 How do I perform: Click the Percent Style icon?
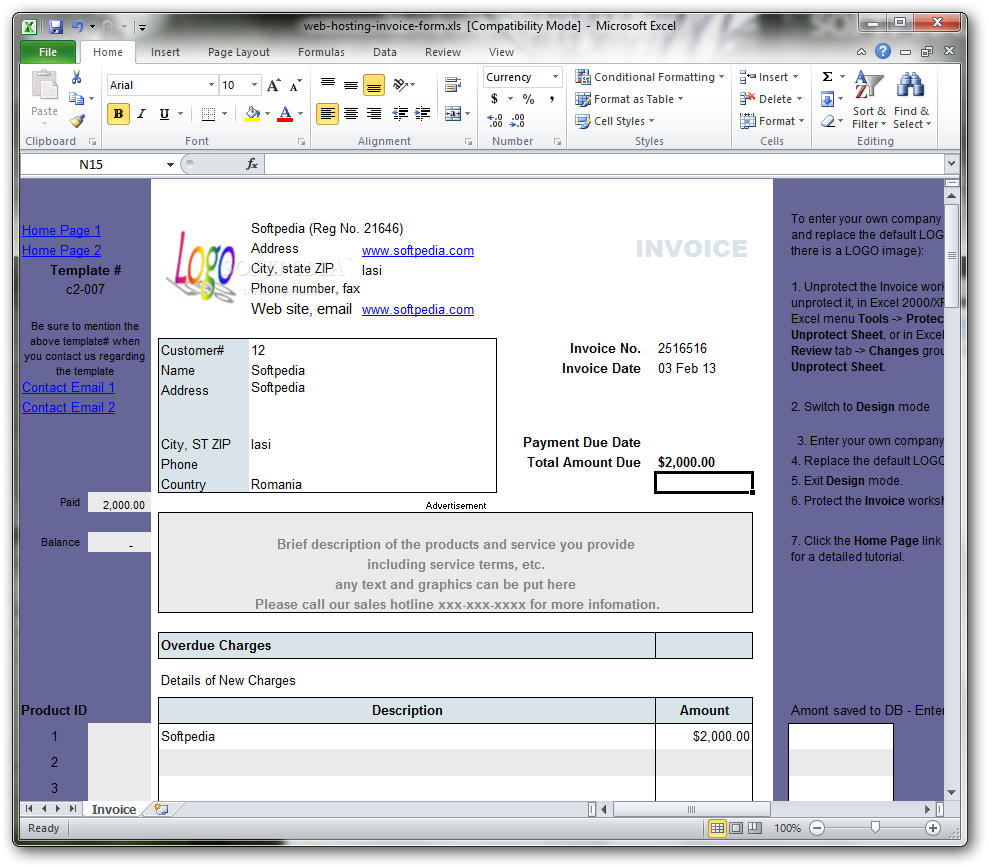528,99
